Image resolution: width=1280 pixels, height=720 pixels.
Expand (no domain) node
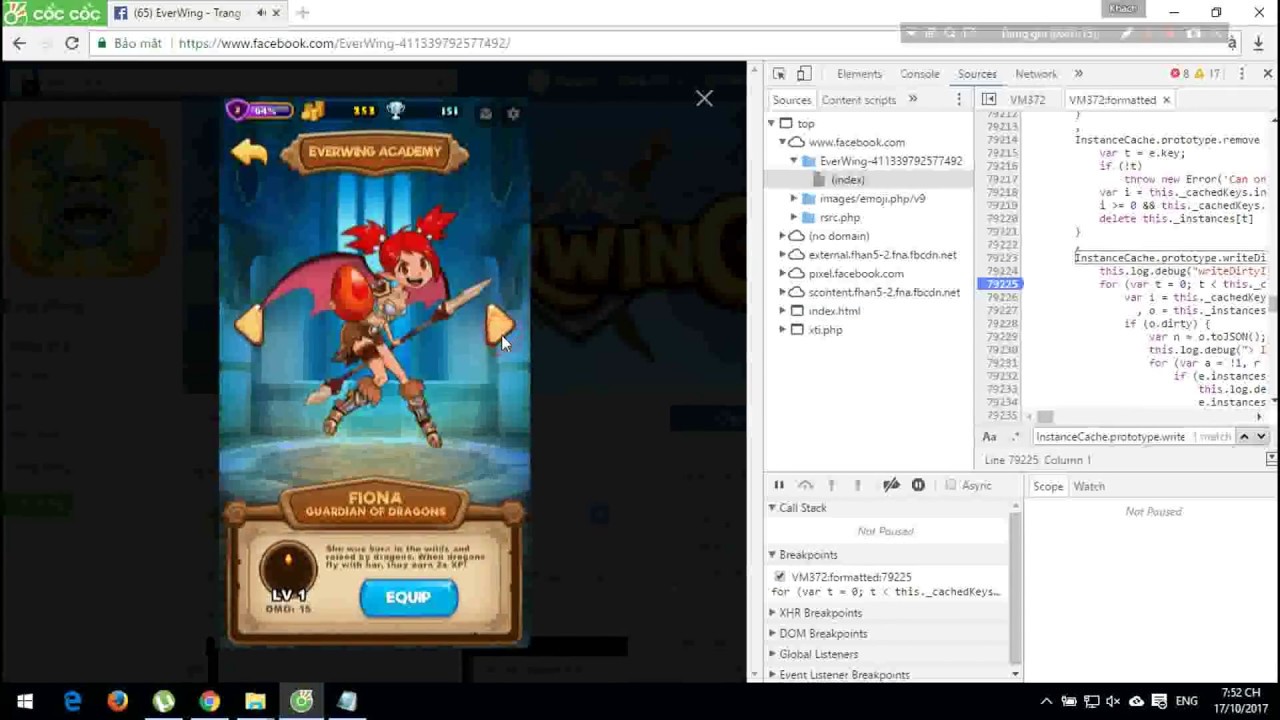pyautogui.click(x=783, y=236)
